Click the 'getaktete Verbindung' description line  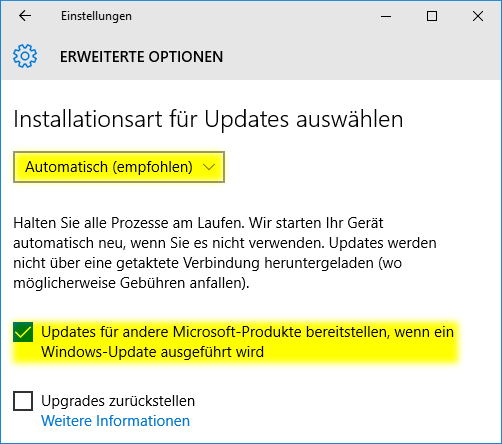coord(207,263)
